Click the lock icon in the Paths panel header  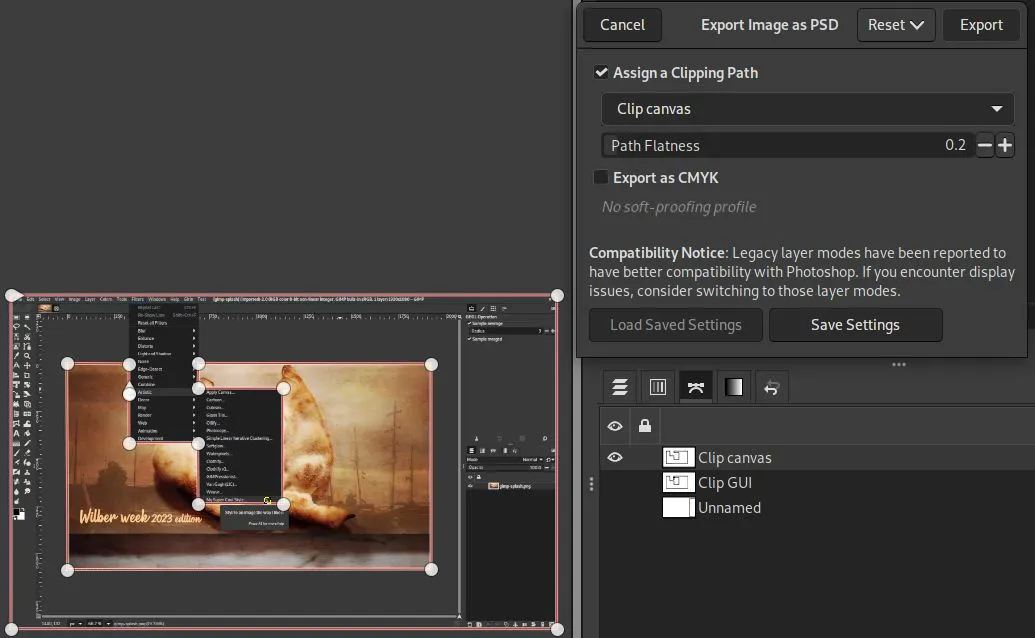coord(644,425)
